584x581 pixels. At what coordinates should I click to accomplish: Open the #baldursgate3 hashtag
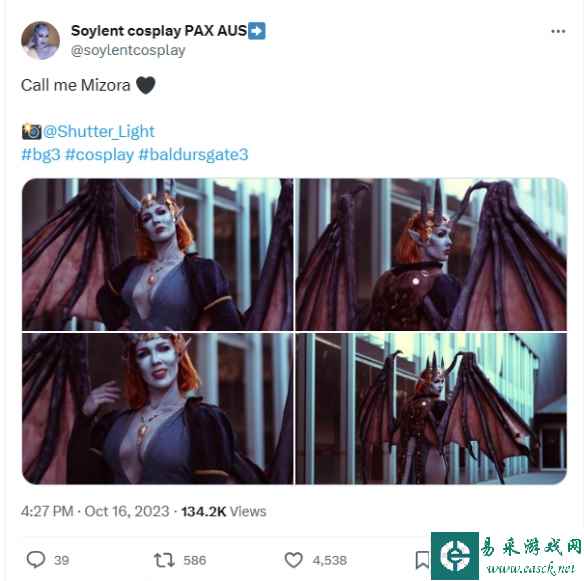(x=193, y=154)
